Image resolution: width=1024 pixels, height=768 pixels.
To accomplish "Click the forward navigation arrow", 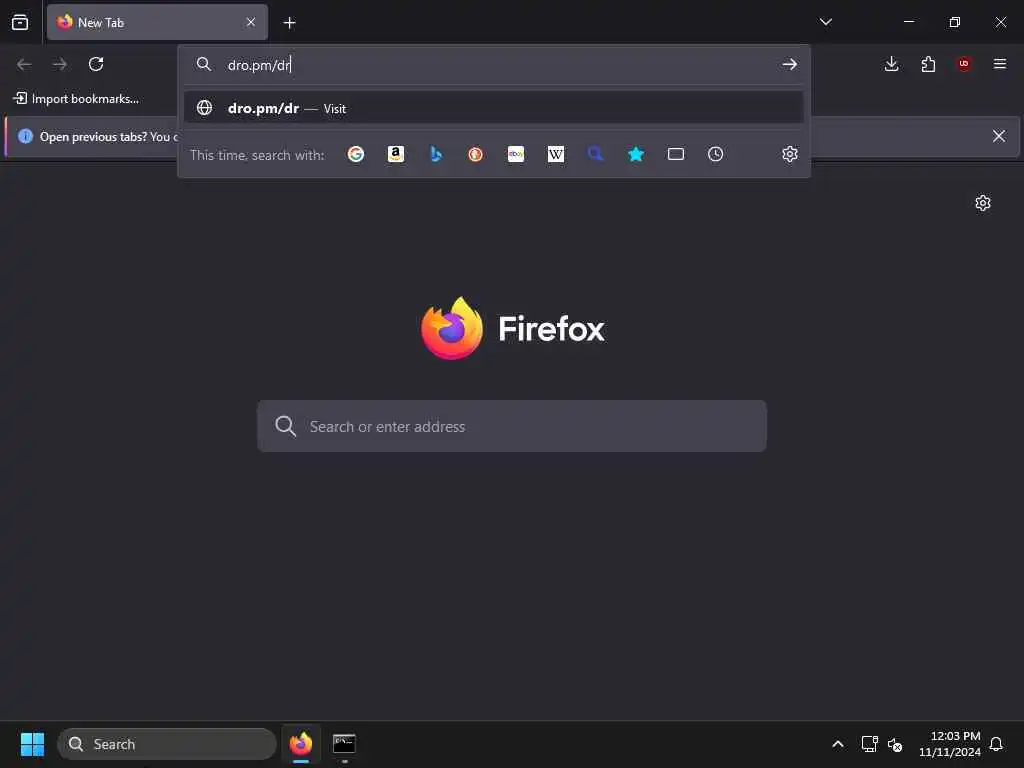I will point(60,64).
